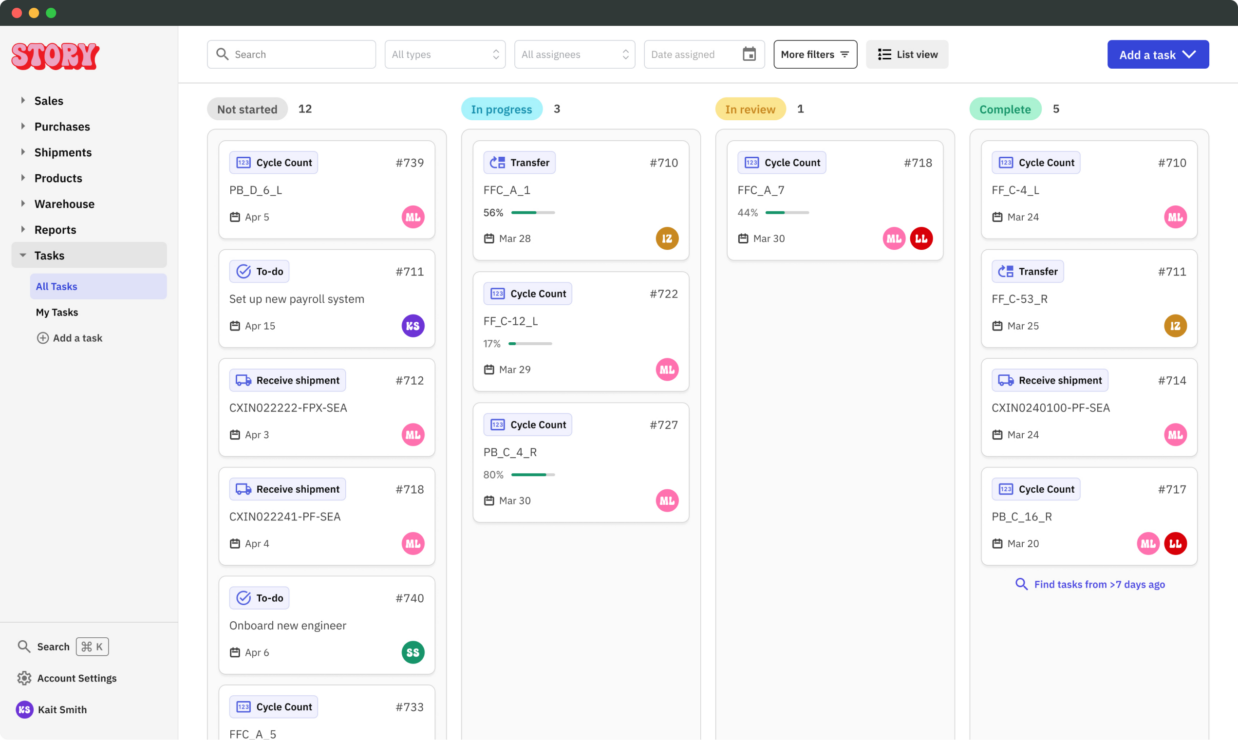
Task: Open More filters
Action: [x=815, y=55]
